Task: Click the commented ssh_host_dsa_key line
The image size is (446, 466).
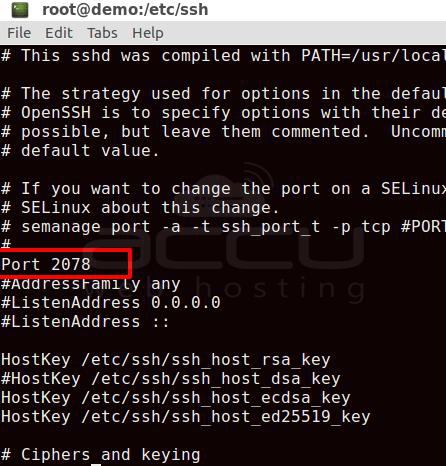Action: coord(171,379)
